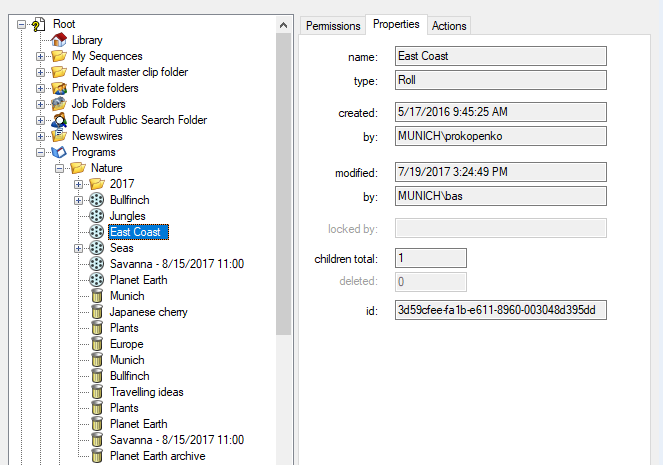Select the Japanese cherry bin

[148, 312]
